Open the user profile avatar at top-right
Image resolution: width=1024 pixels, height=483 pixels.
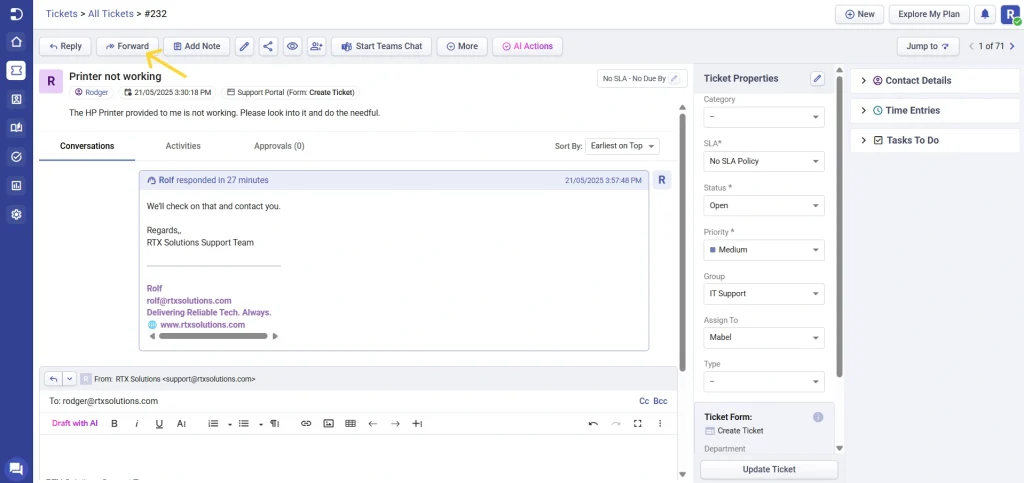(1010, 14)
